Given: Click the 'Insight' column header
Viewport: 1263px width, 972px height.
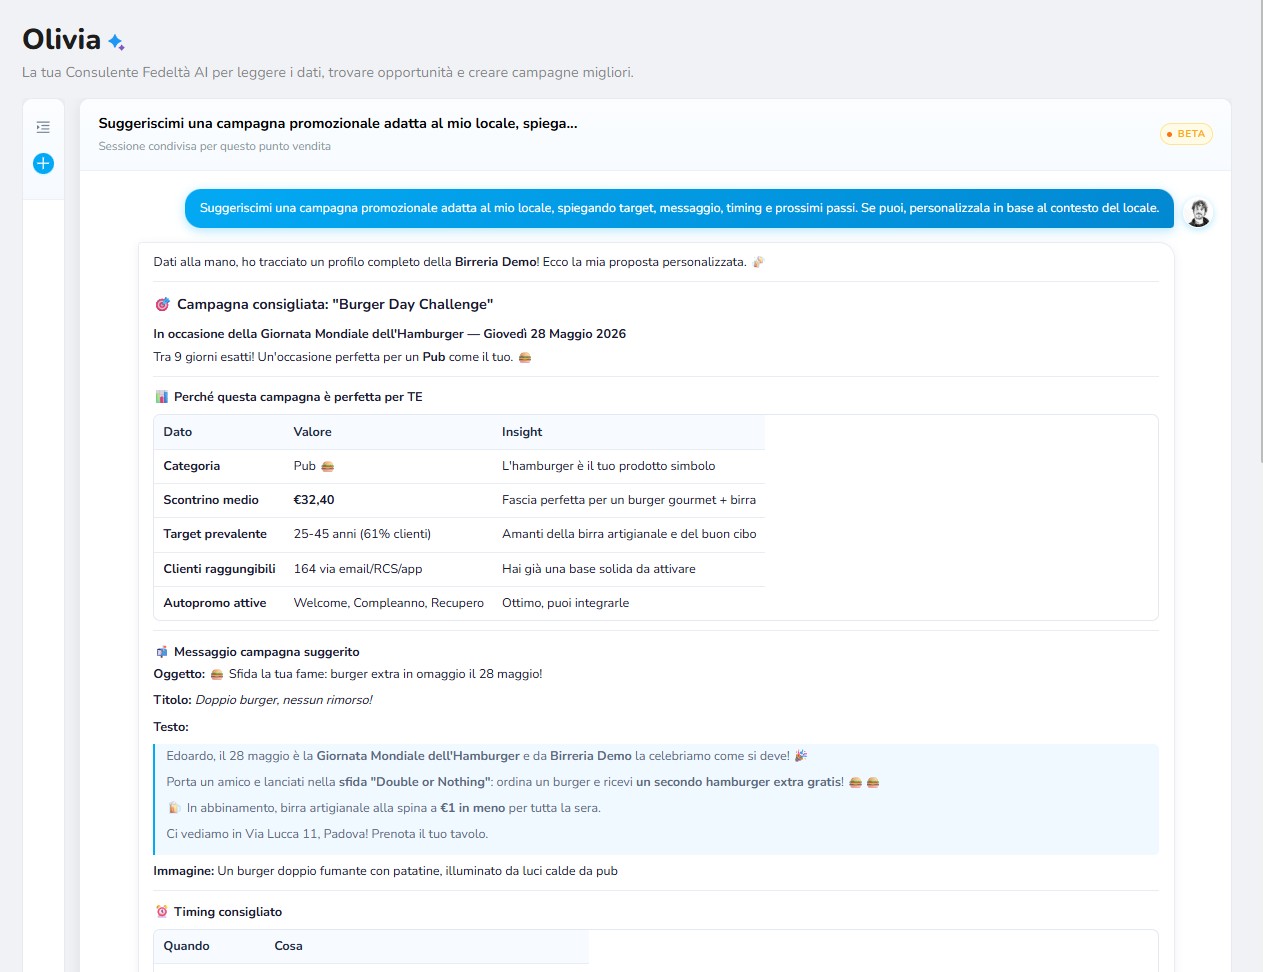Looking at the screenshot, I should 522,432.
